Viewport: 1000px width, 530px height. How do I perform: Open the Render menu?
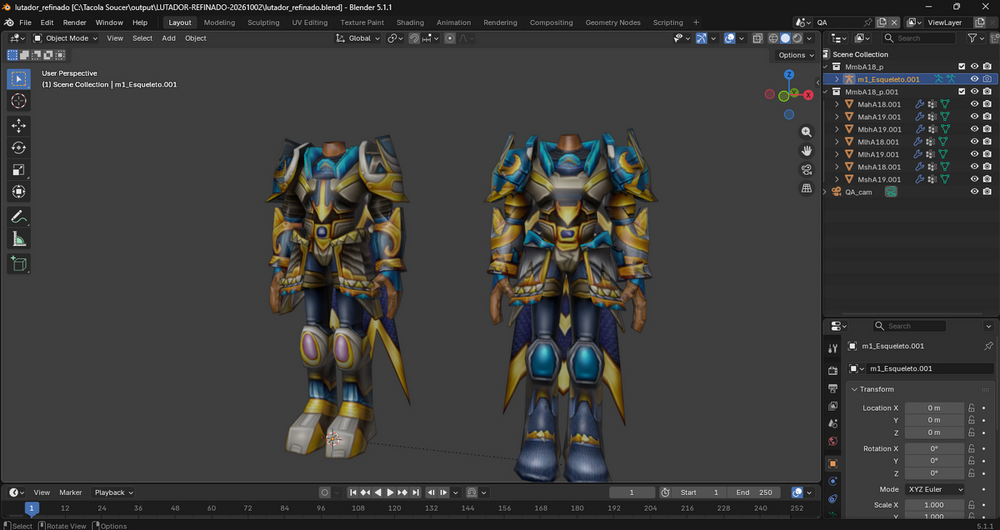75,22
